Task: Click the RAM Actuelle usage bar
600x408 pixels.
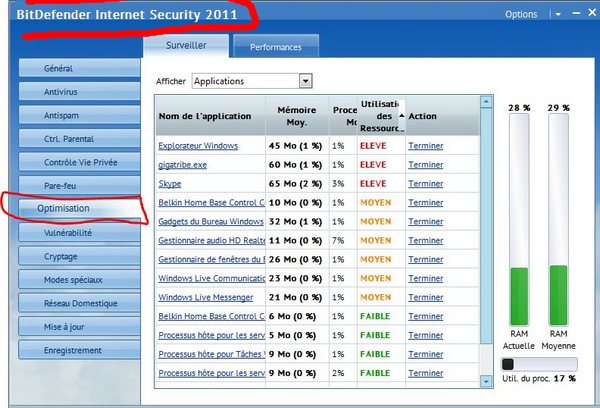Action: [x=519, y=220]
